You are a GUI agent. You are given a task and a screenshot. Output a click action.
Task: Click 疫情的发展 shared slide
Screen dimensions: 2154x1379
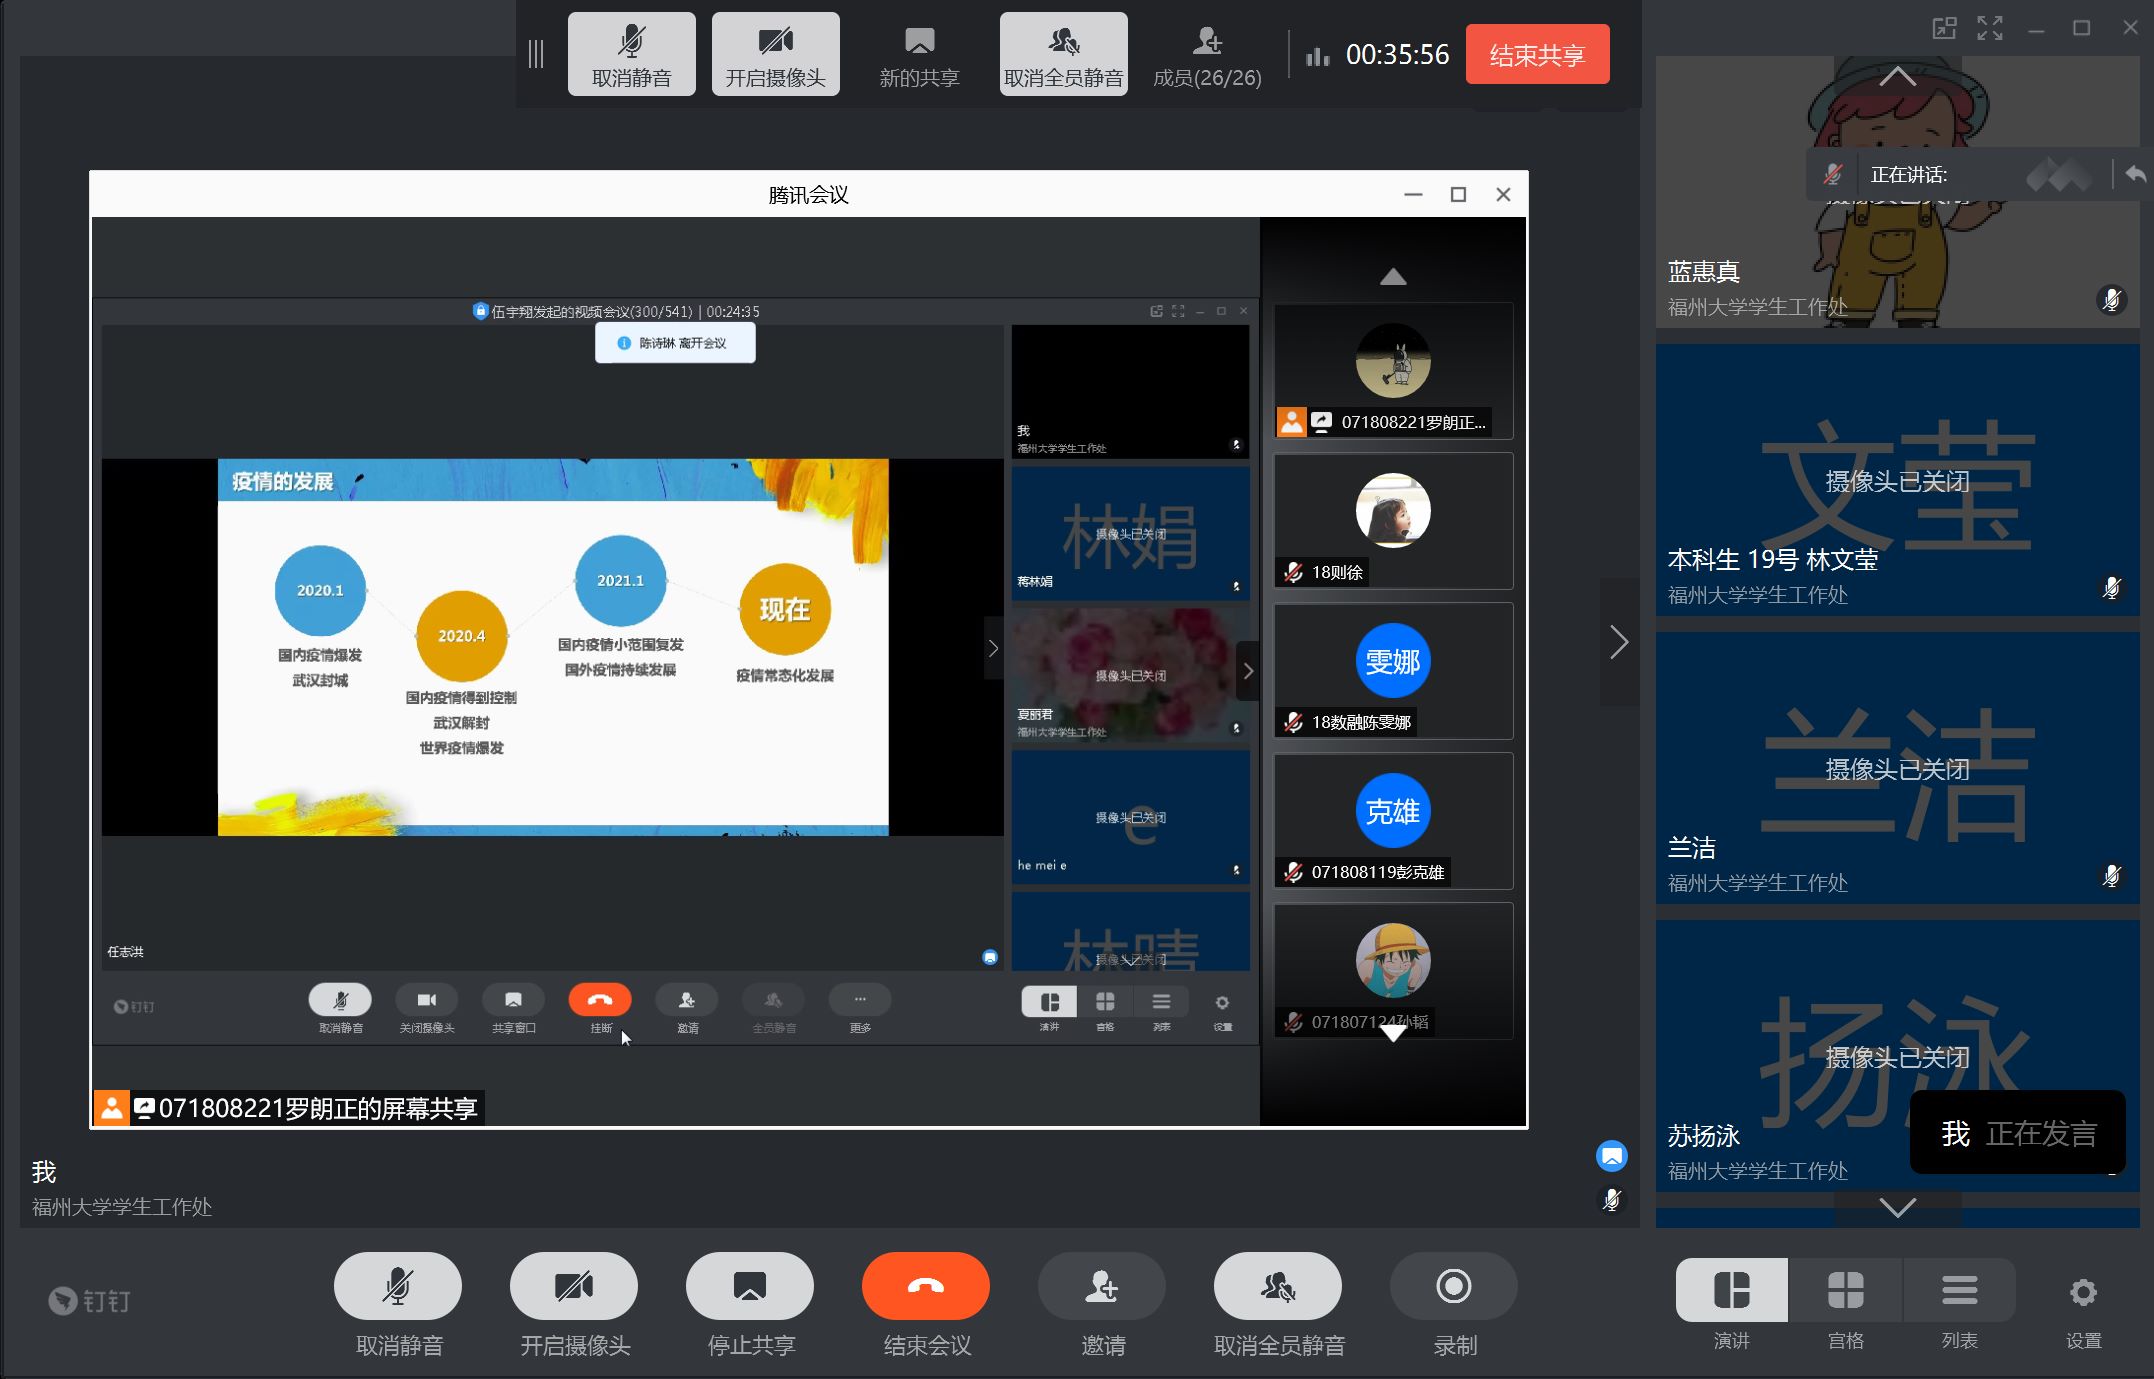click(553, 647)
